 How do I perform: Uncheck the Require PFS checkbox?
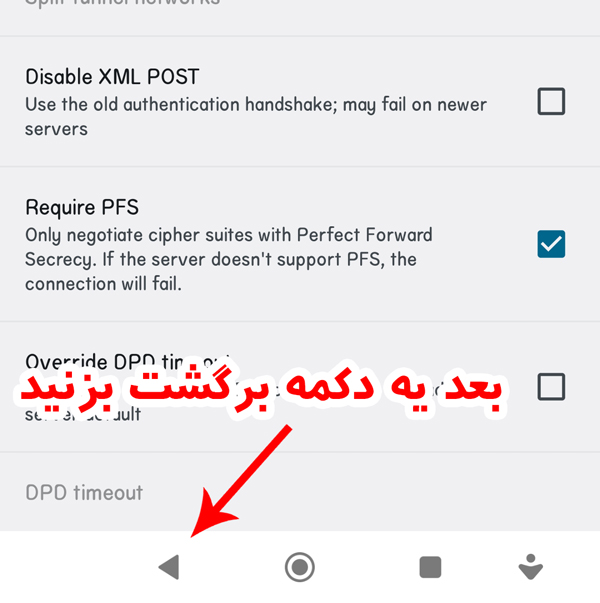(551, 244)
